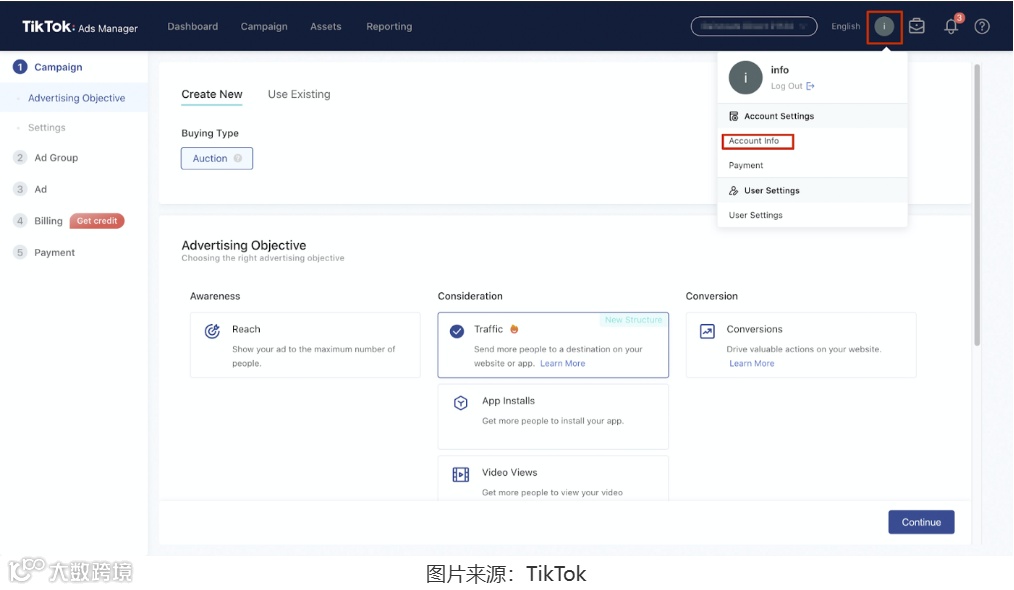Click the Awareness column heading
1014x590 pixels.
tap(215, 296)
